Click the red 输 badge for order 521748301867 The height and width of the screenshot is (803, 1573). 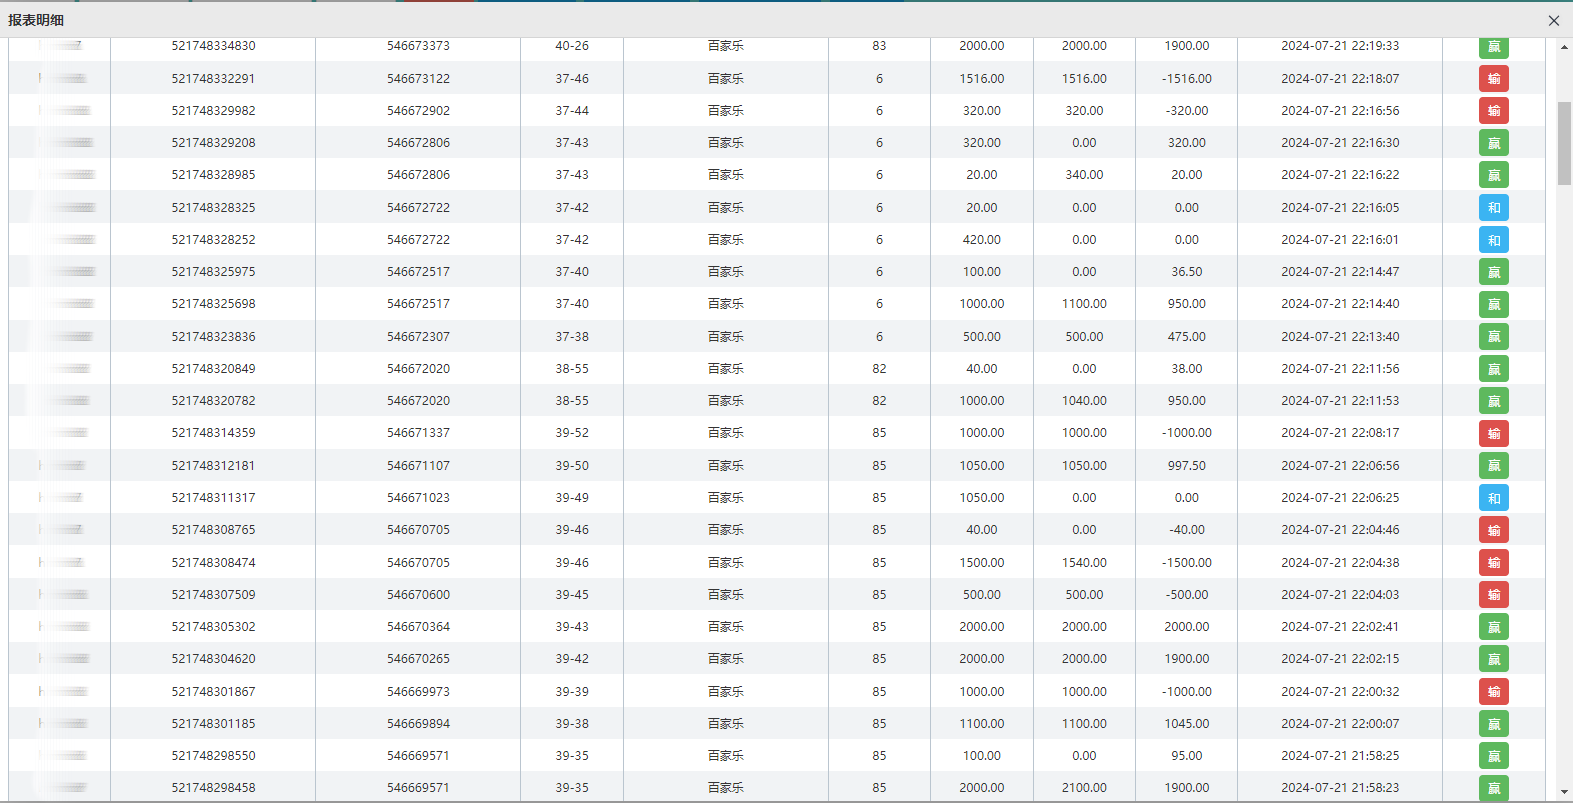pyautogui.click(x=1493, y=692)
